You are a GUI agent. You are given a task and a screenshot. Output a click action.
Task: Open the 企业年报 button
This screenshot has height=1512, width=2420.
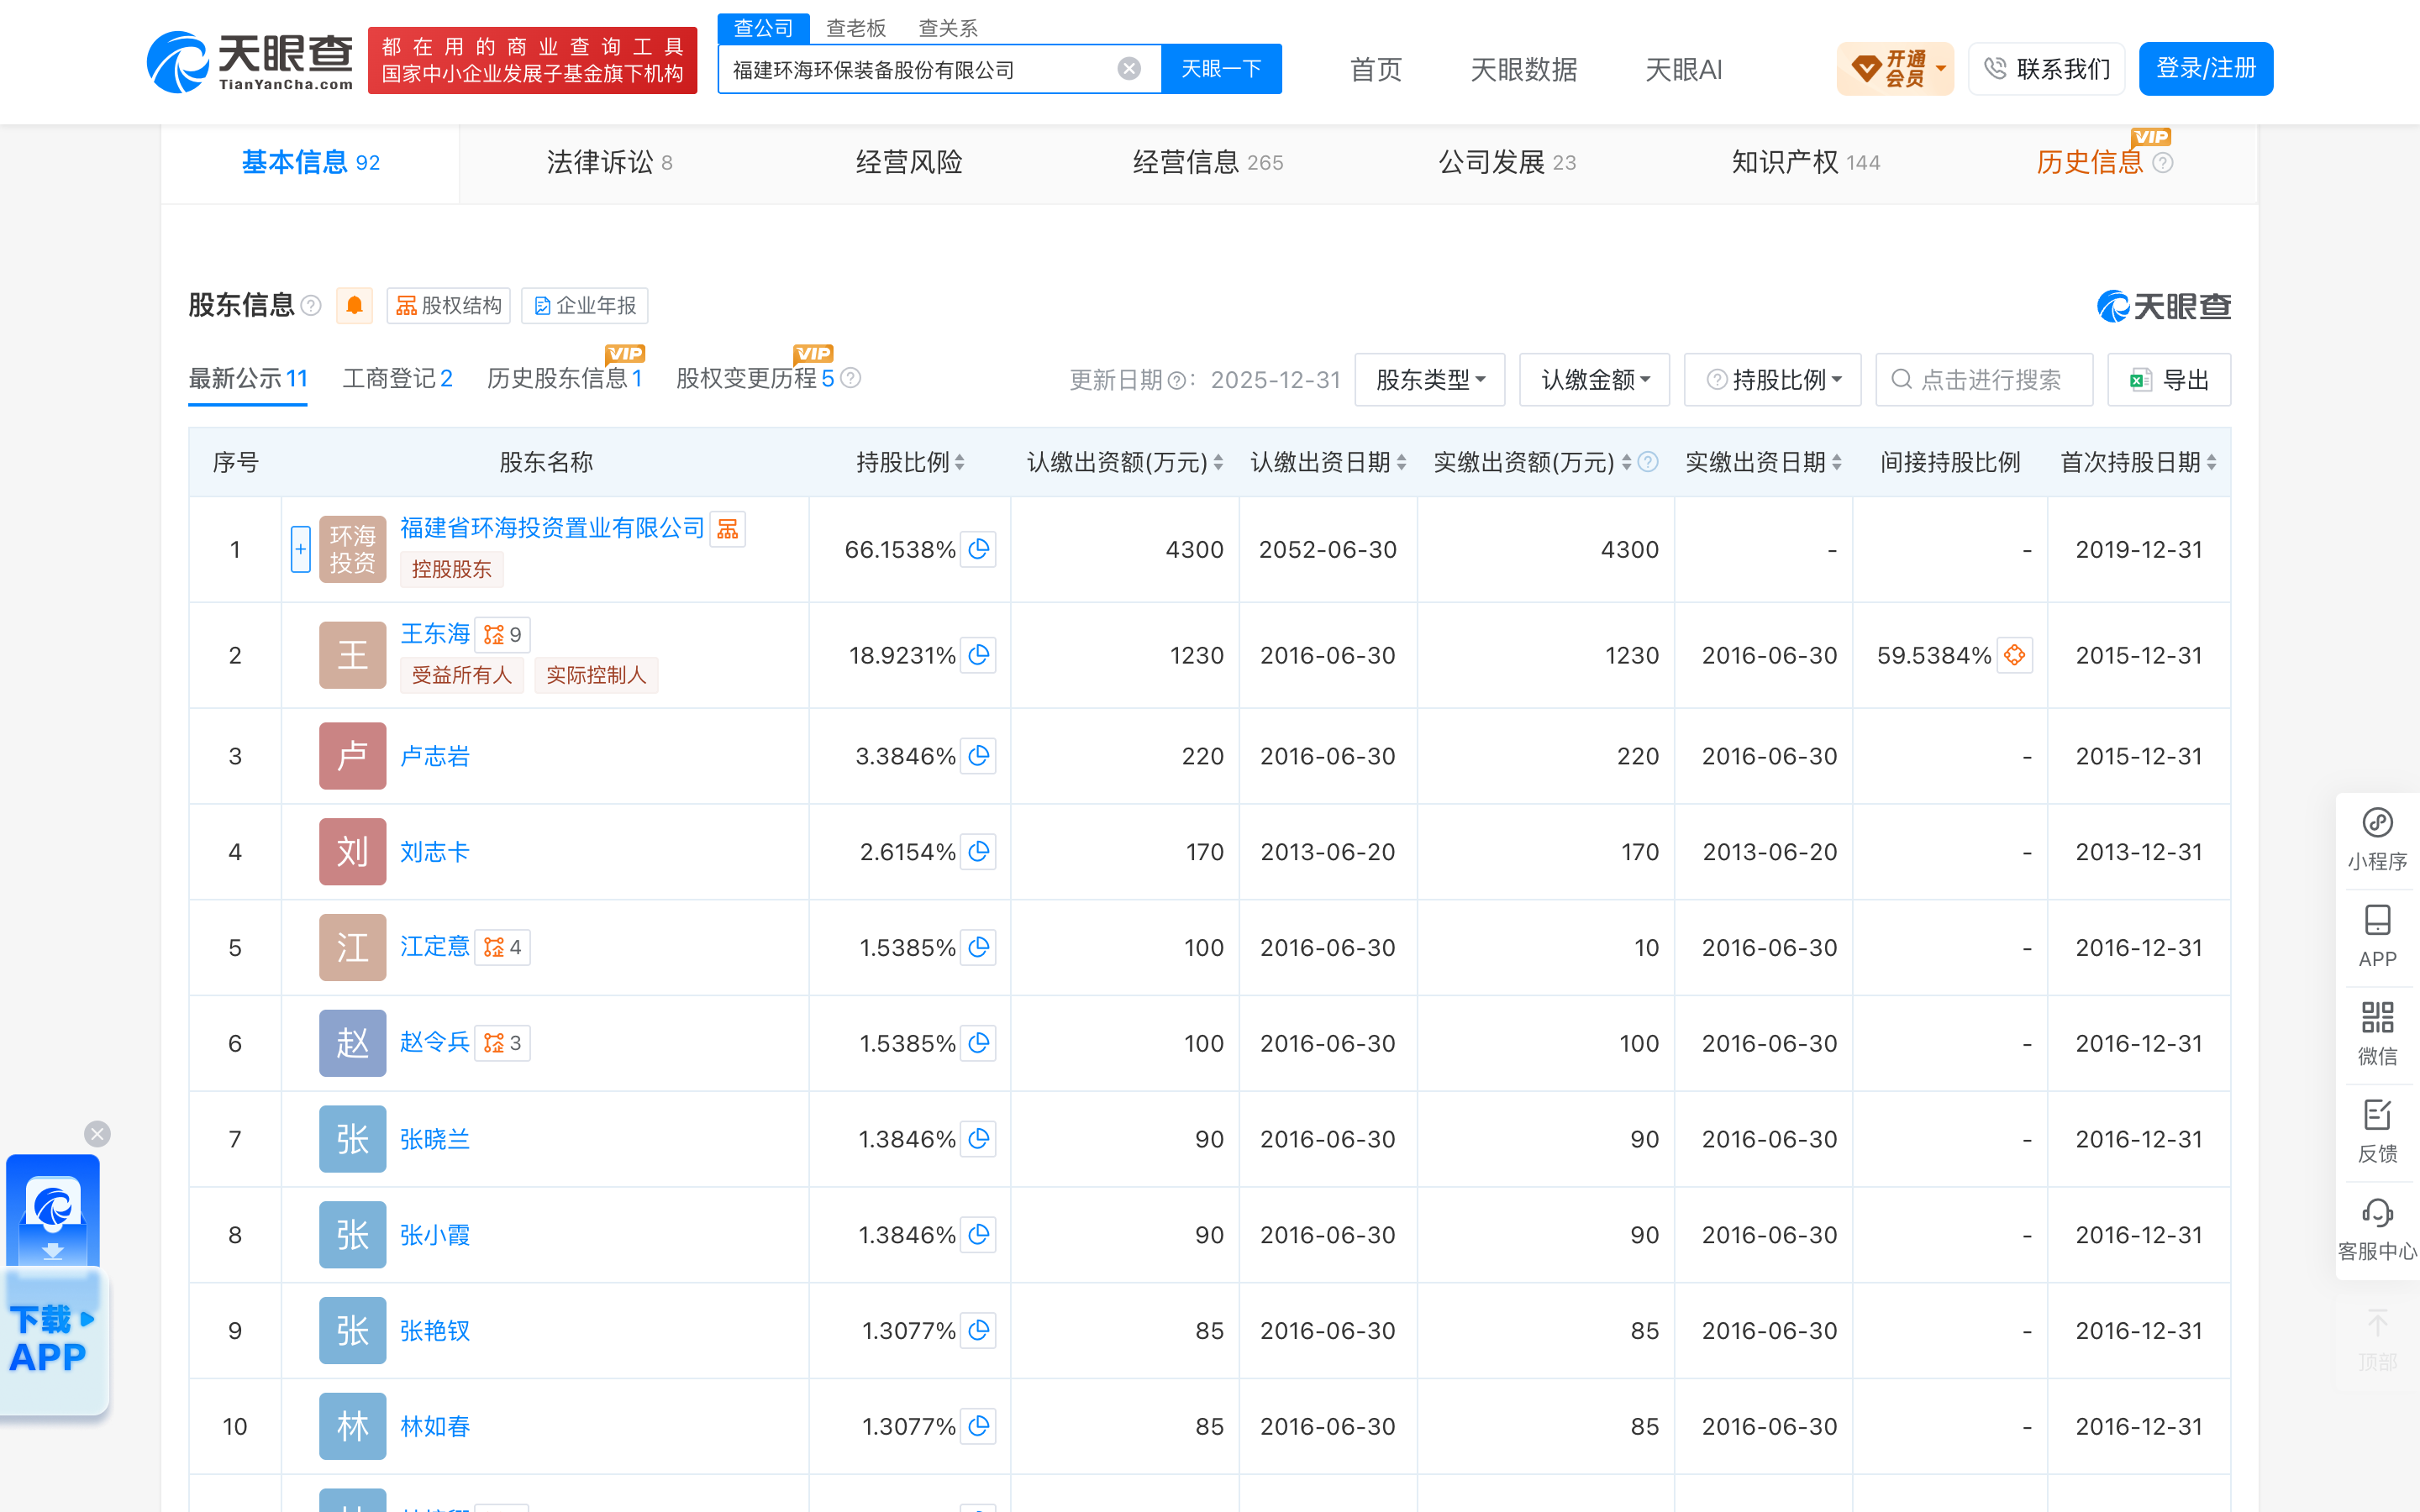(x=585, y=306)
